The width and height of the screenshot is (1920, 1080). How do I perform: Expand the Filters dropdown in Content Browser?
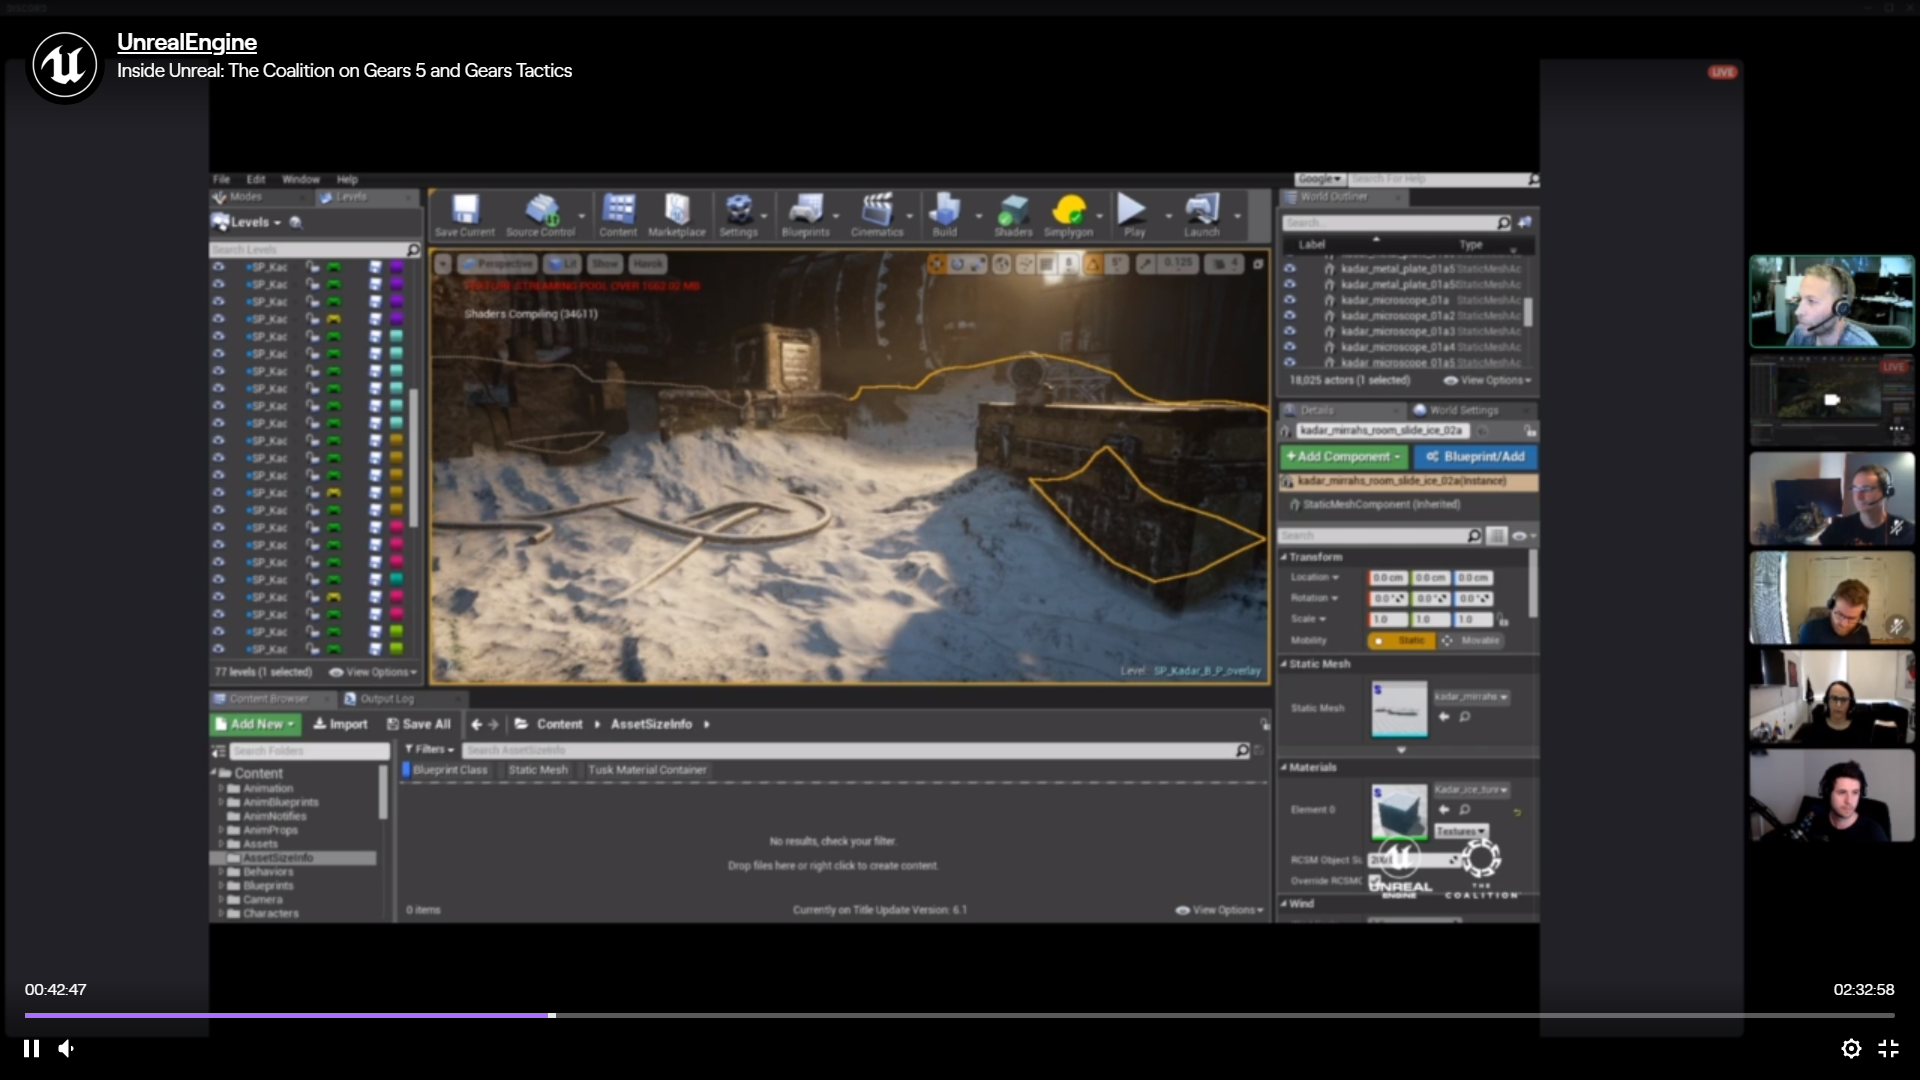pyautogui.click(x=430, y=749)
